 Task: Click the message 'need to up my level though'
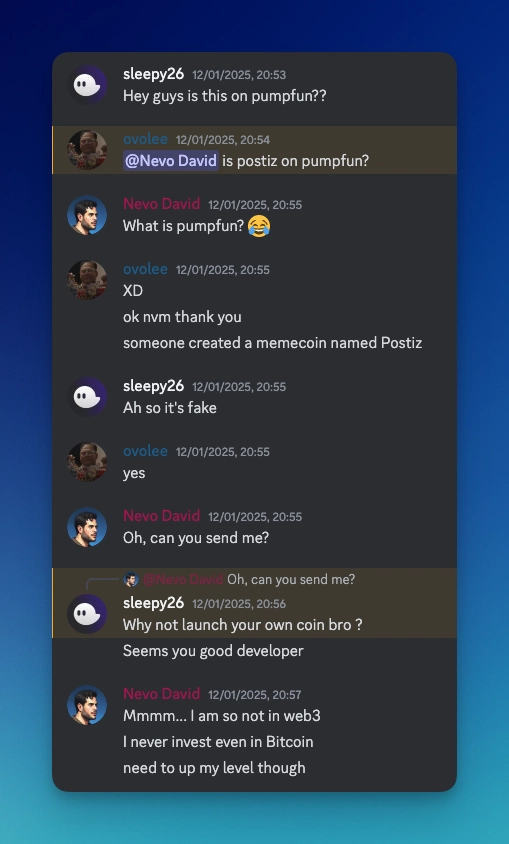[214, 768]
